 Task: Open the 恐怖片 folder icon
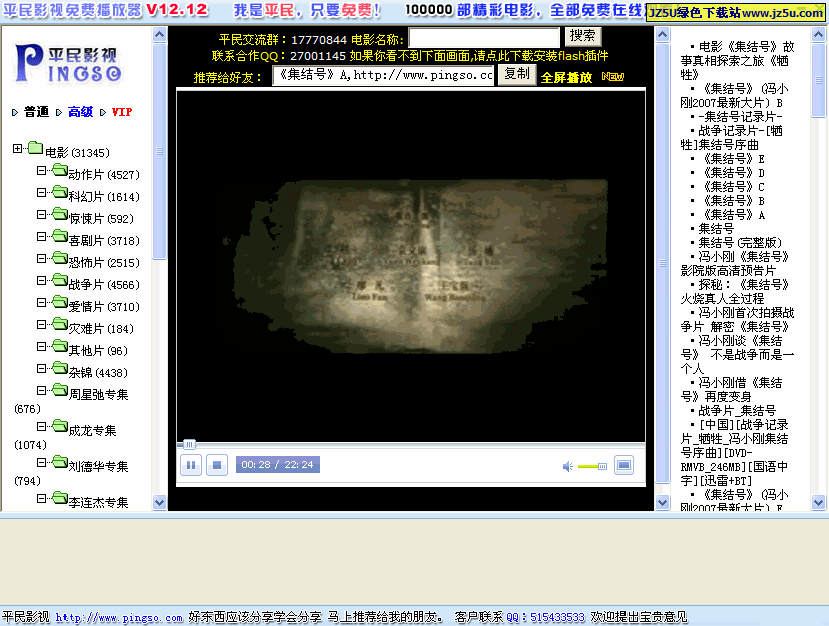[60, 258]
